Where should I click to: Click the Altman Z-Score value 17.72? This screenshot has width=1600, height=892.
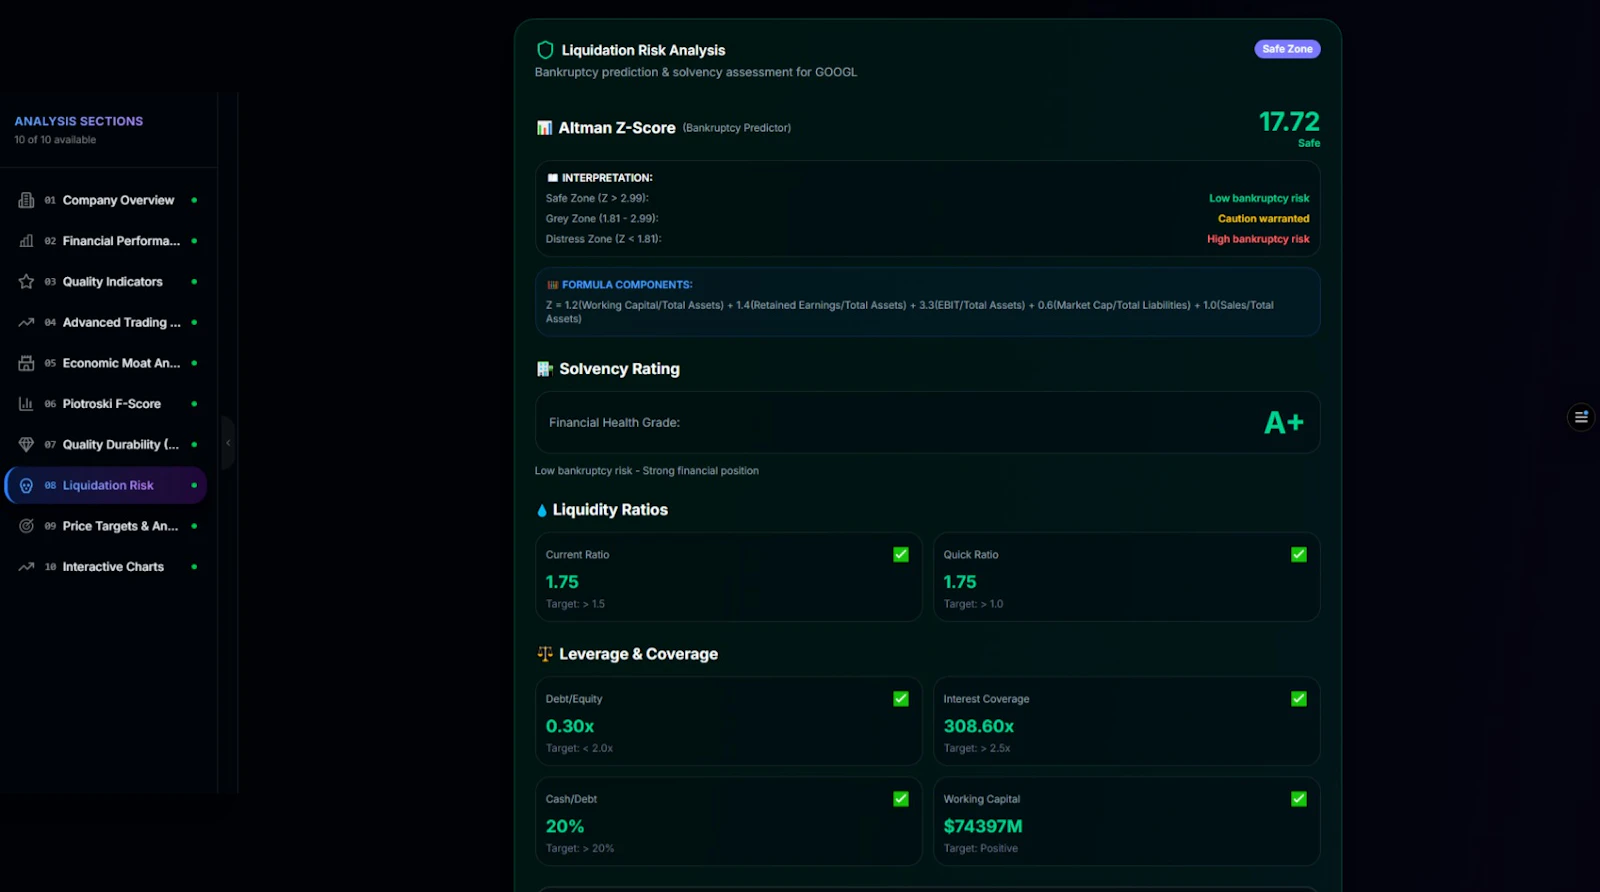click(1289, 122)
